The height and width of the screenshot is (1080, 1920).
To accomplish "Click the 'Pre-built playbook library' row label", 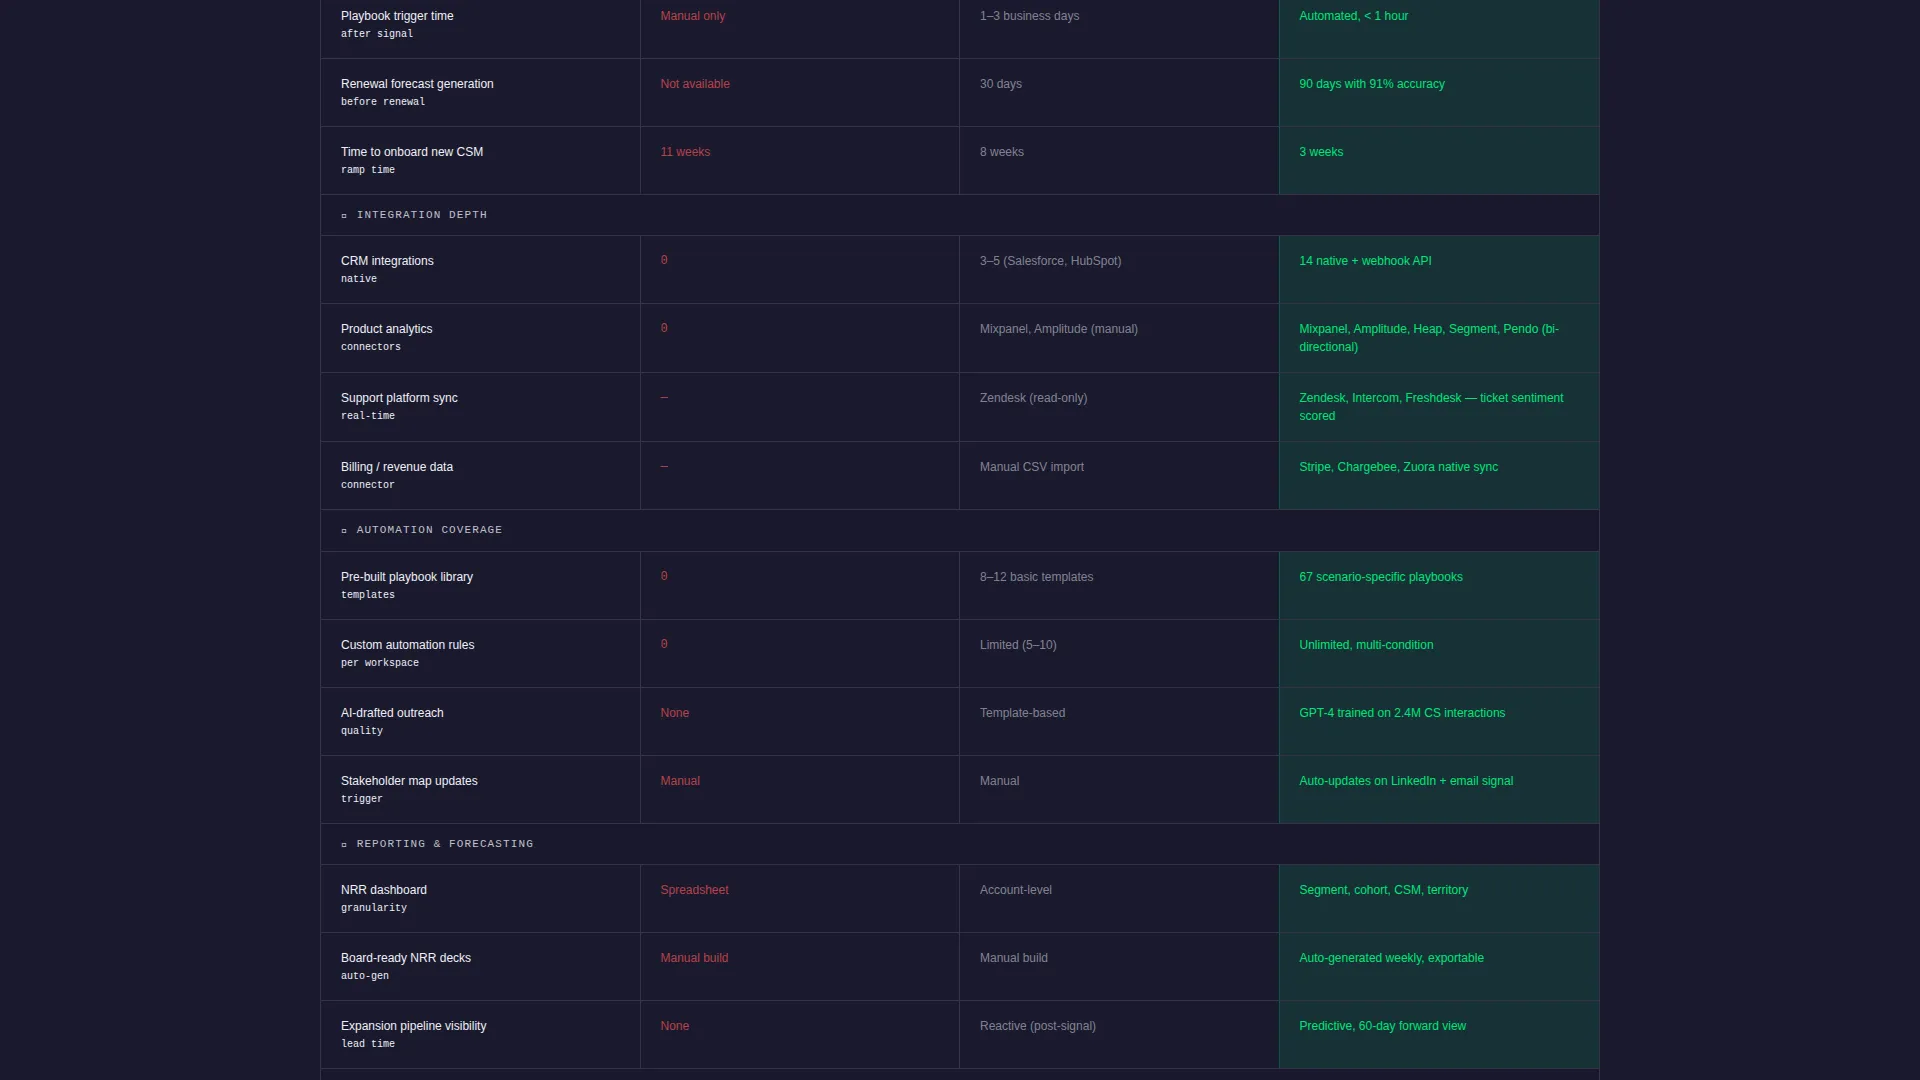I will tap(407, 577).
